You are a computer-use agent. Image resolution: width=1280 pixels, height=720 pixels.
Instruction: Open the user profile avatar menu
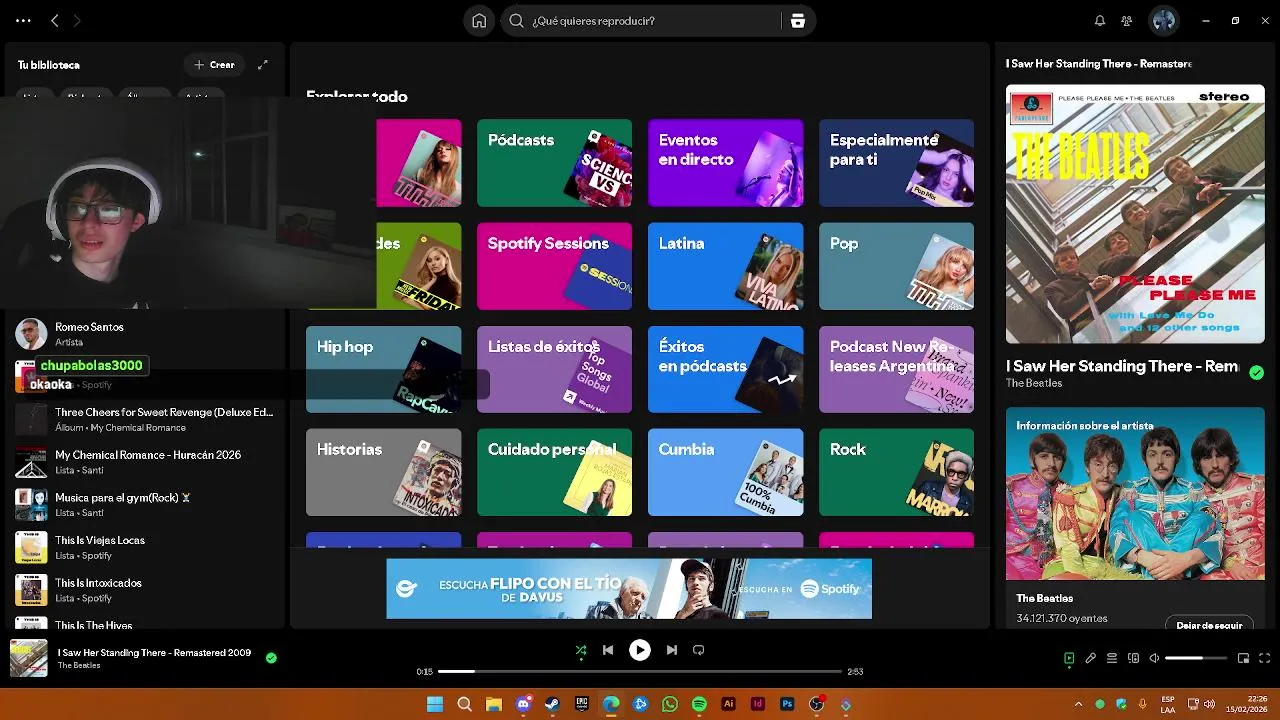pos(1163,20)
